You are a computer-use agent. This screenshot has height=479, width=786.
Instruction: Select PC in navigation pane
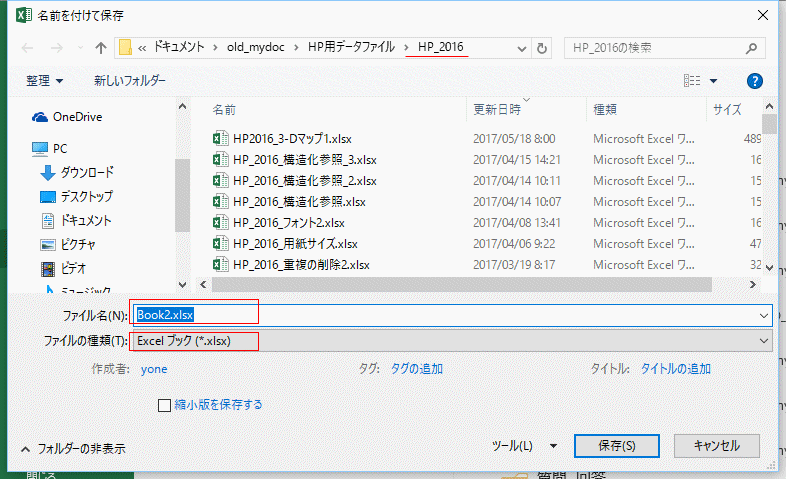point(60,149)
